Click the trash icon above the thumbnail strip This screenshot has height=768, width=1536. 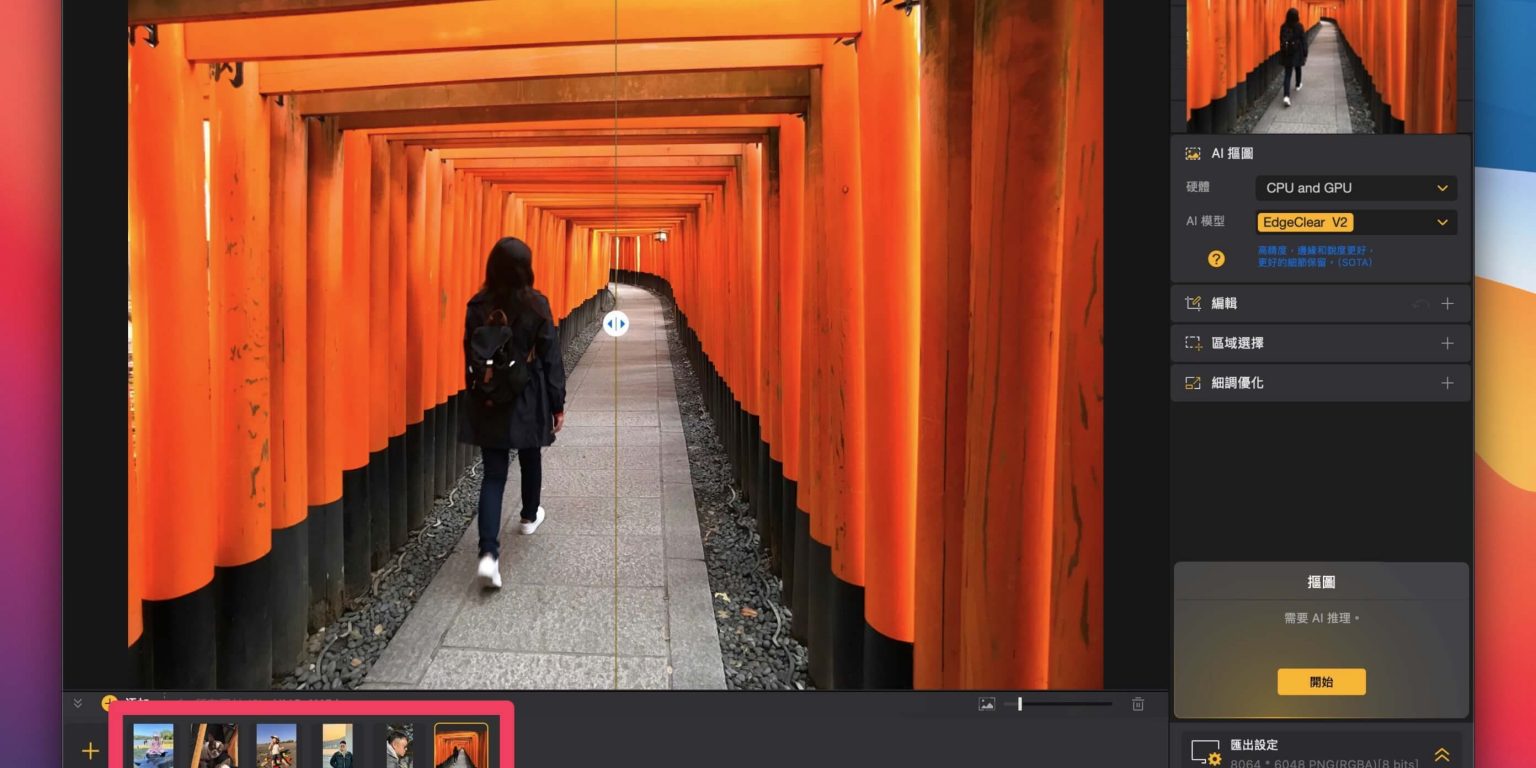click(x=1138, y=704)
